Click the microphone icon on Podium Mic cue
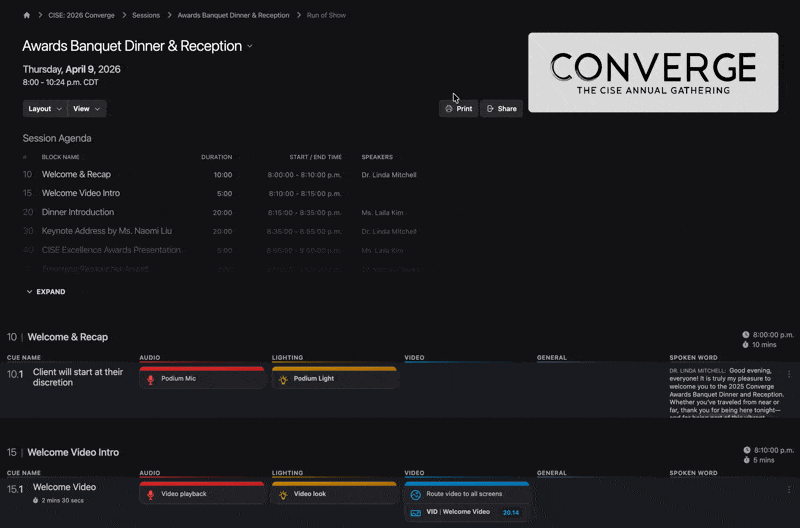Screen dimensions: 800x528 pyautogui.click(x=151, y=379)
